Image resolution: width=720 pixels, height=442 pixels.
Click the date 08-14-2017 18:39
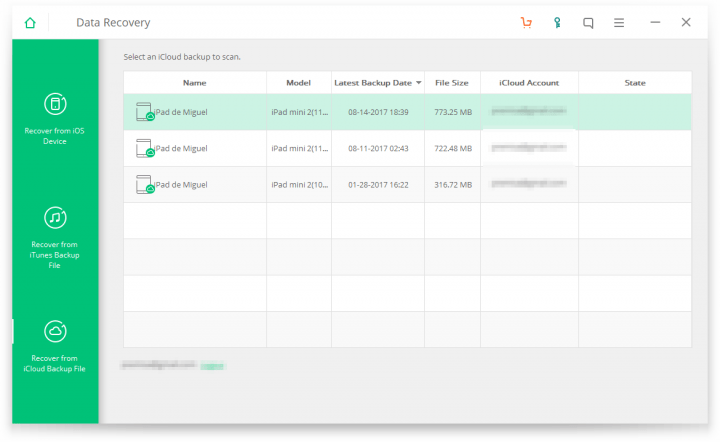(x=378, y=112)
